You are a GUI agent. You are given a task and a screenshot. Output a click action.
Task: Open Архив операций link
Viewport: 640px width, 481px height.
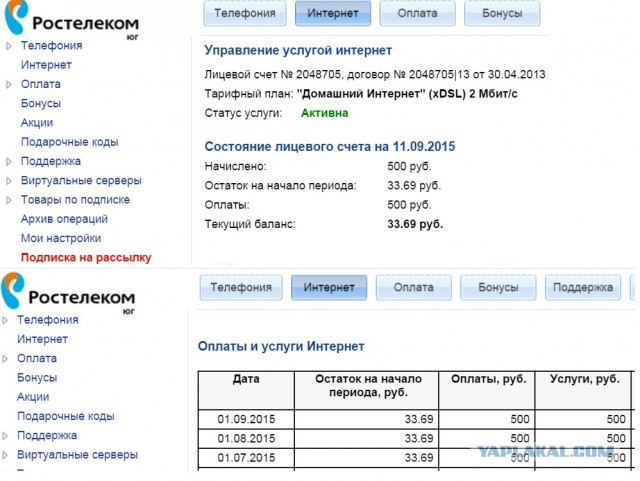point(64,219)
